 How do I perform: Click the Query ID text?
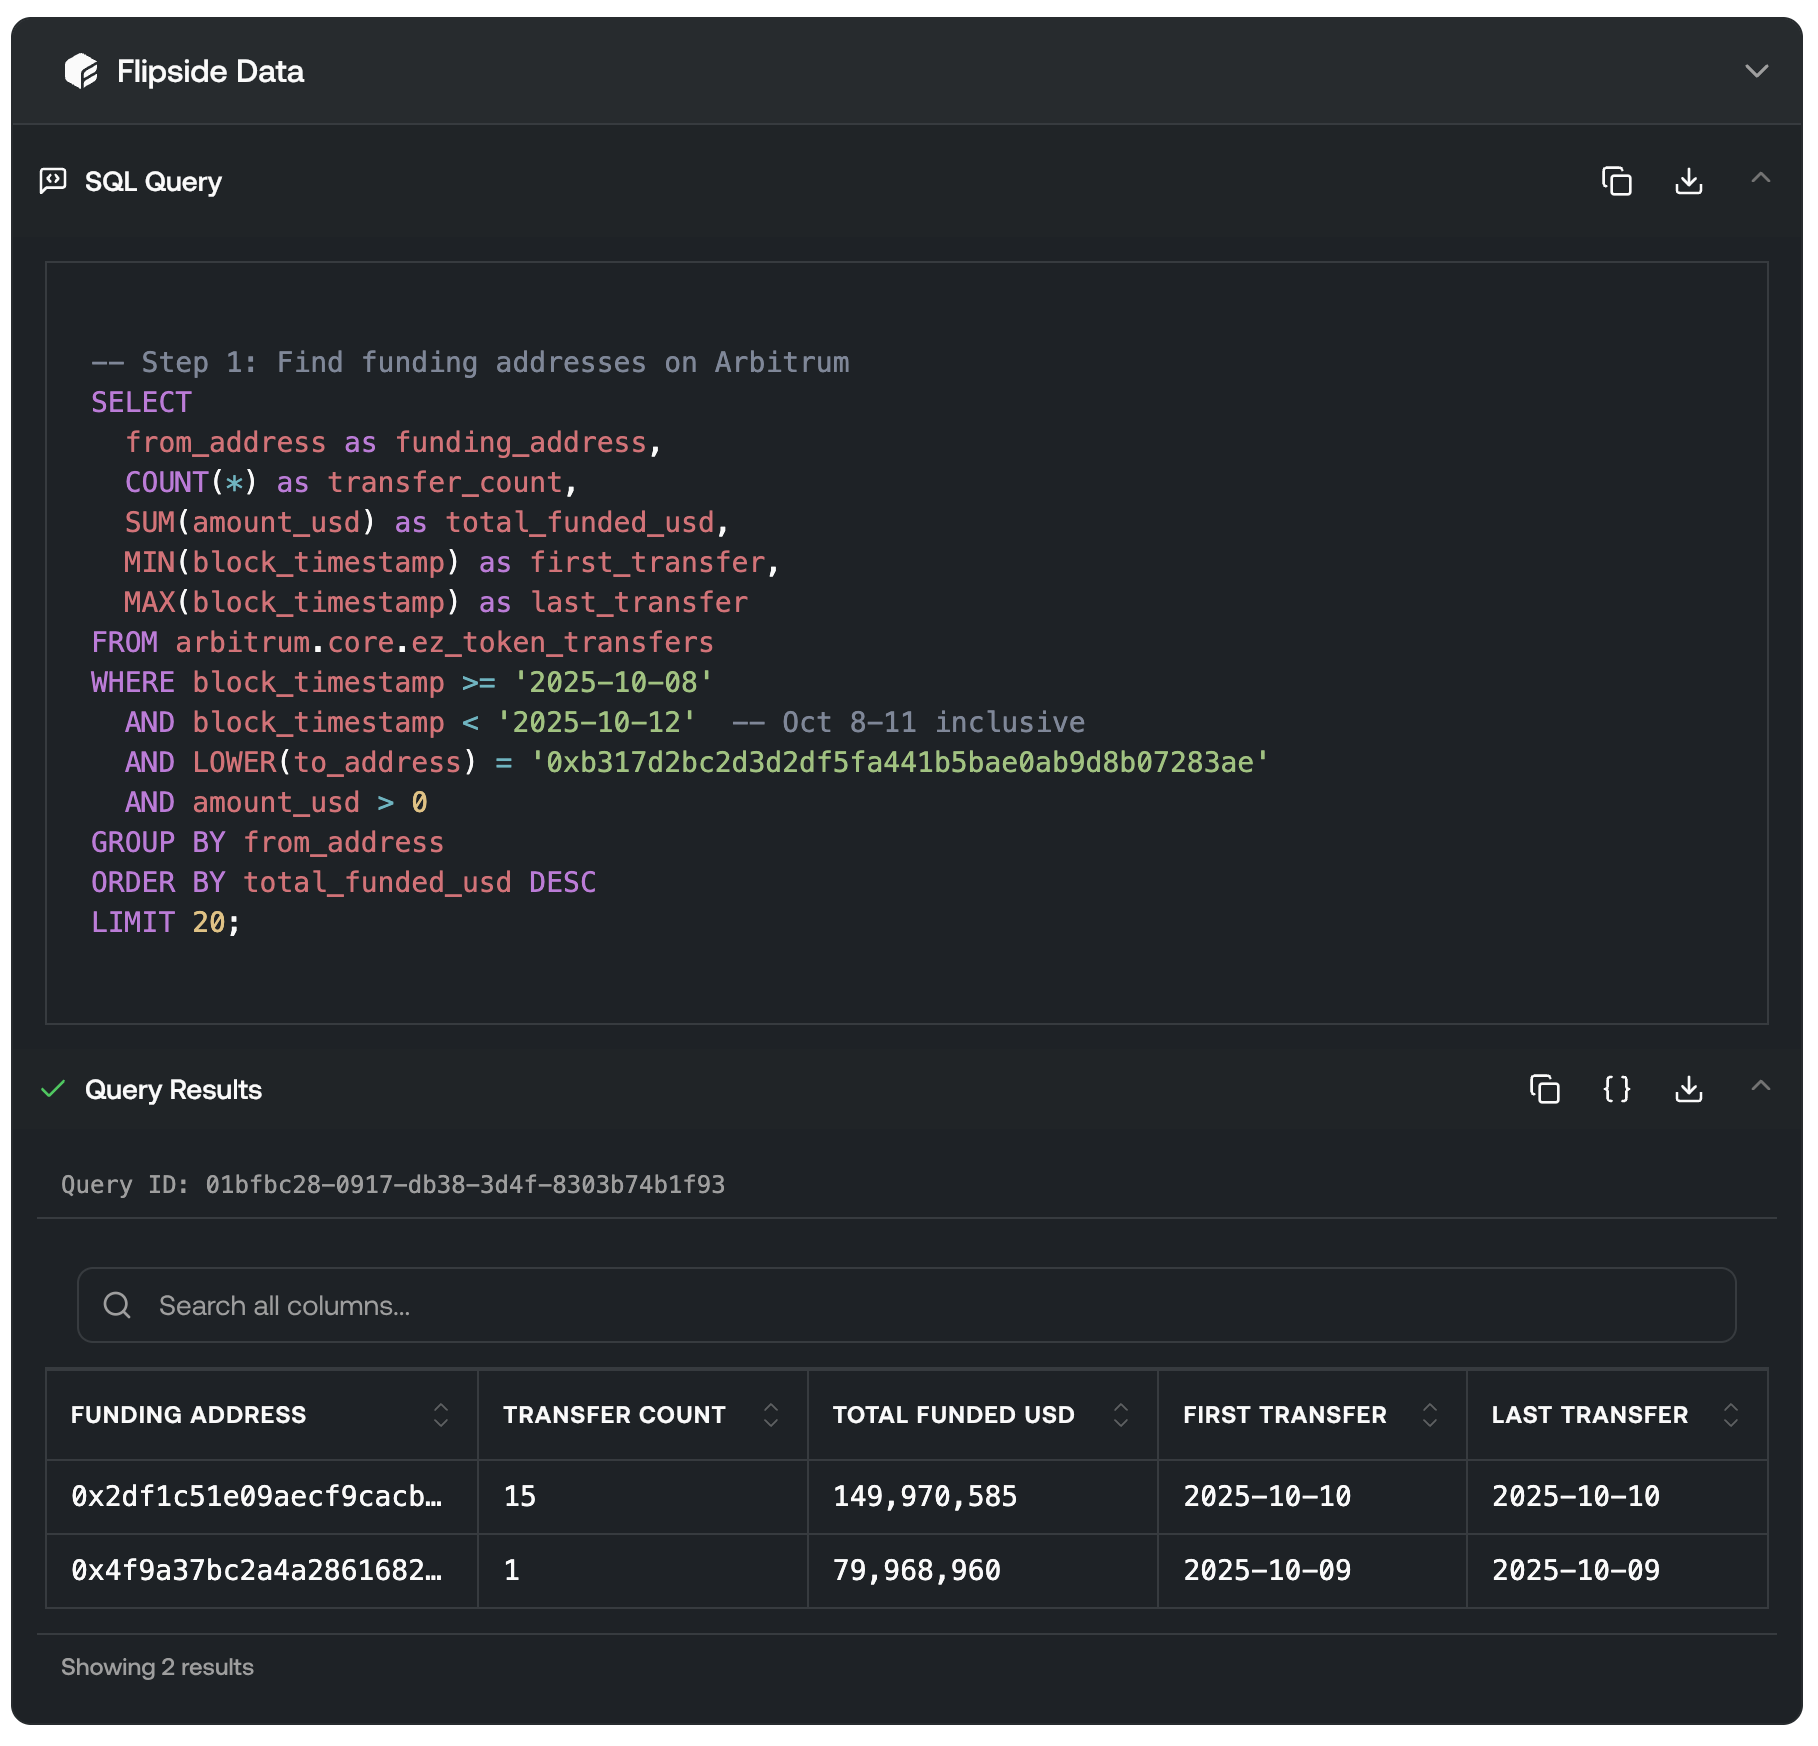click(393, 1185)
